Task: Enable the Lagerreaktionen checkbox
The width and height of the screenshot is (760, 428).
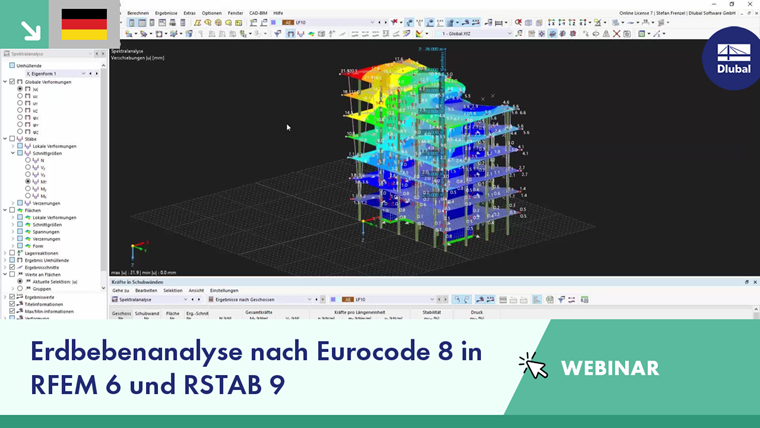Action: (12, 253)
